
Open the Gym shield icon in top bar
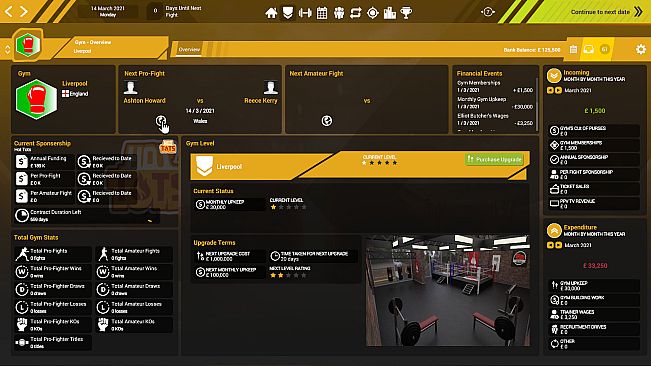tap(288, 13)
